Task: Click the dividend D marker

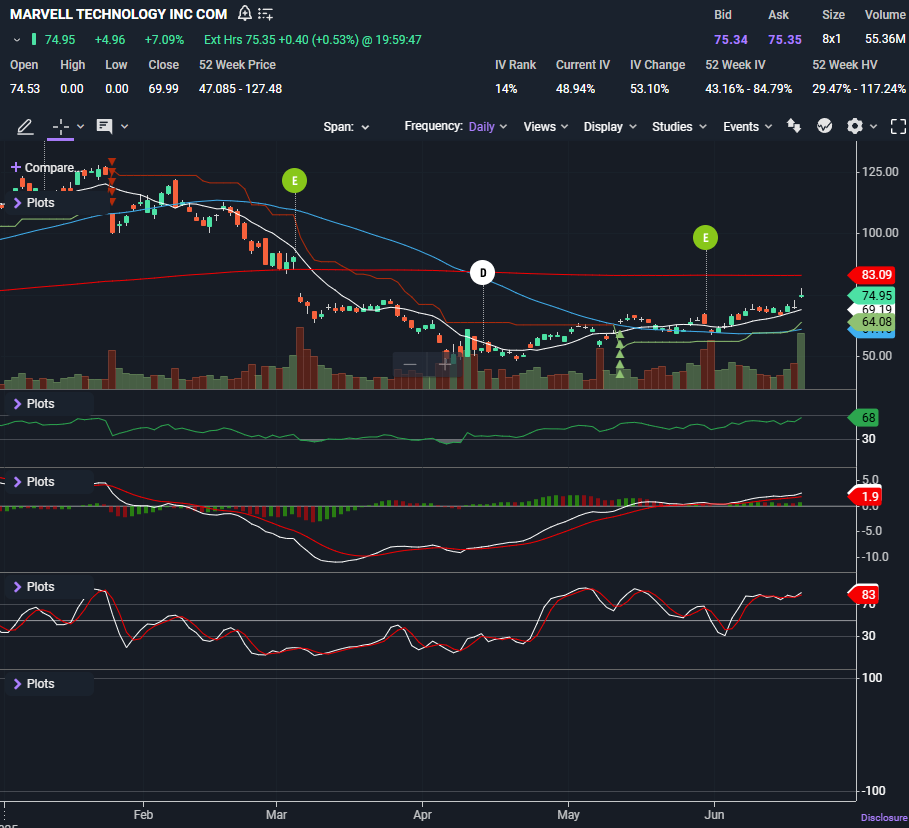Action: point(483,273)
